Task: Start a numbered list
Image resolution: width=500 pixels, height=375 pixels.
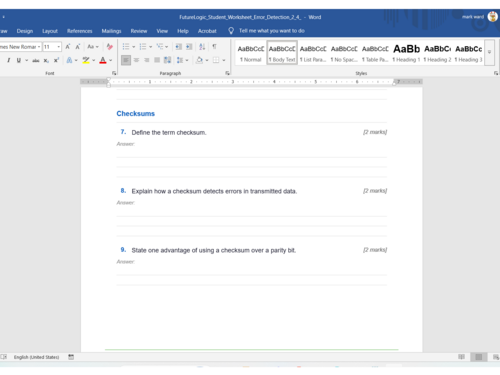Action: 143,47
